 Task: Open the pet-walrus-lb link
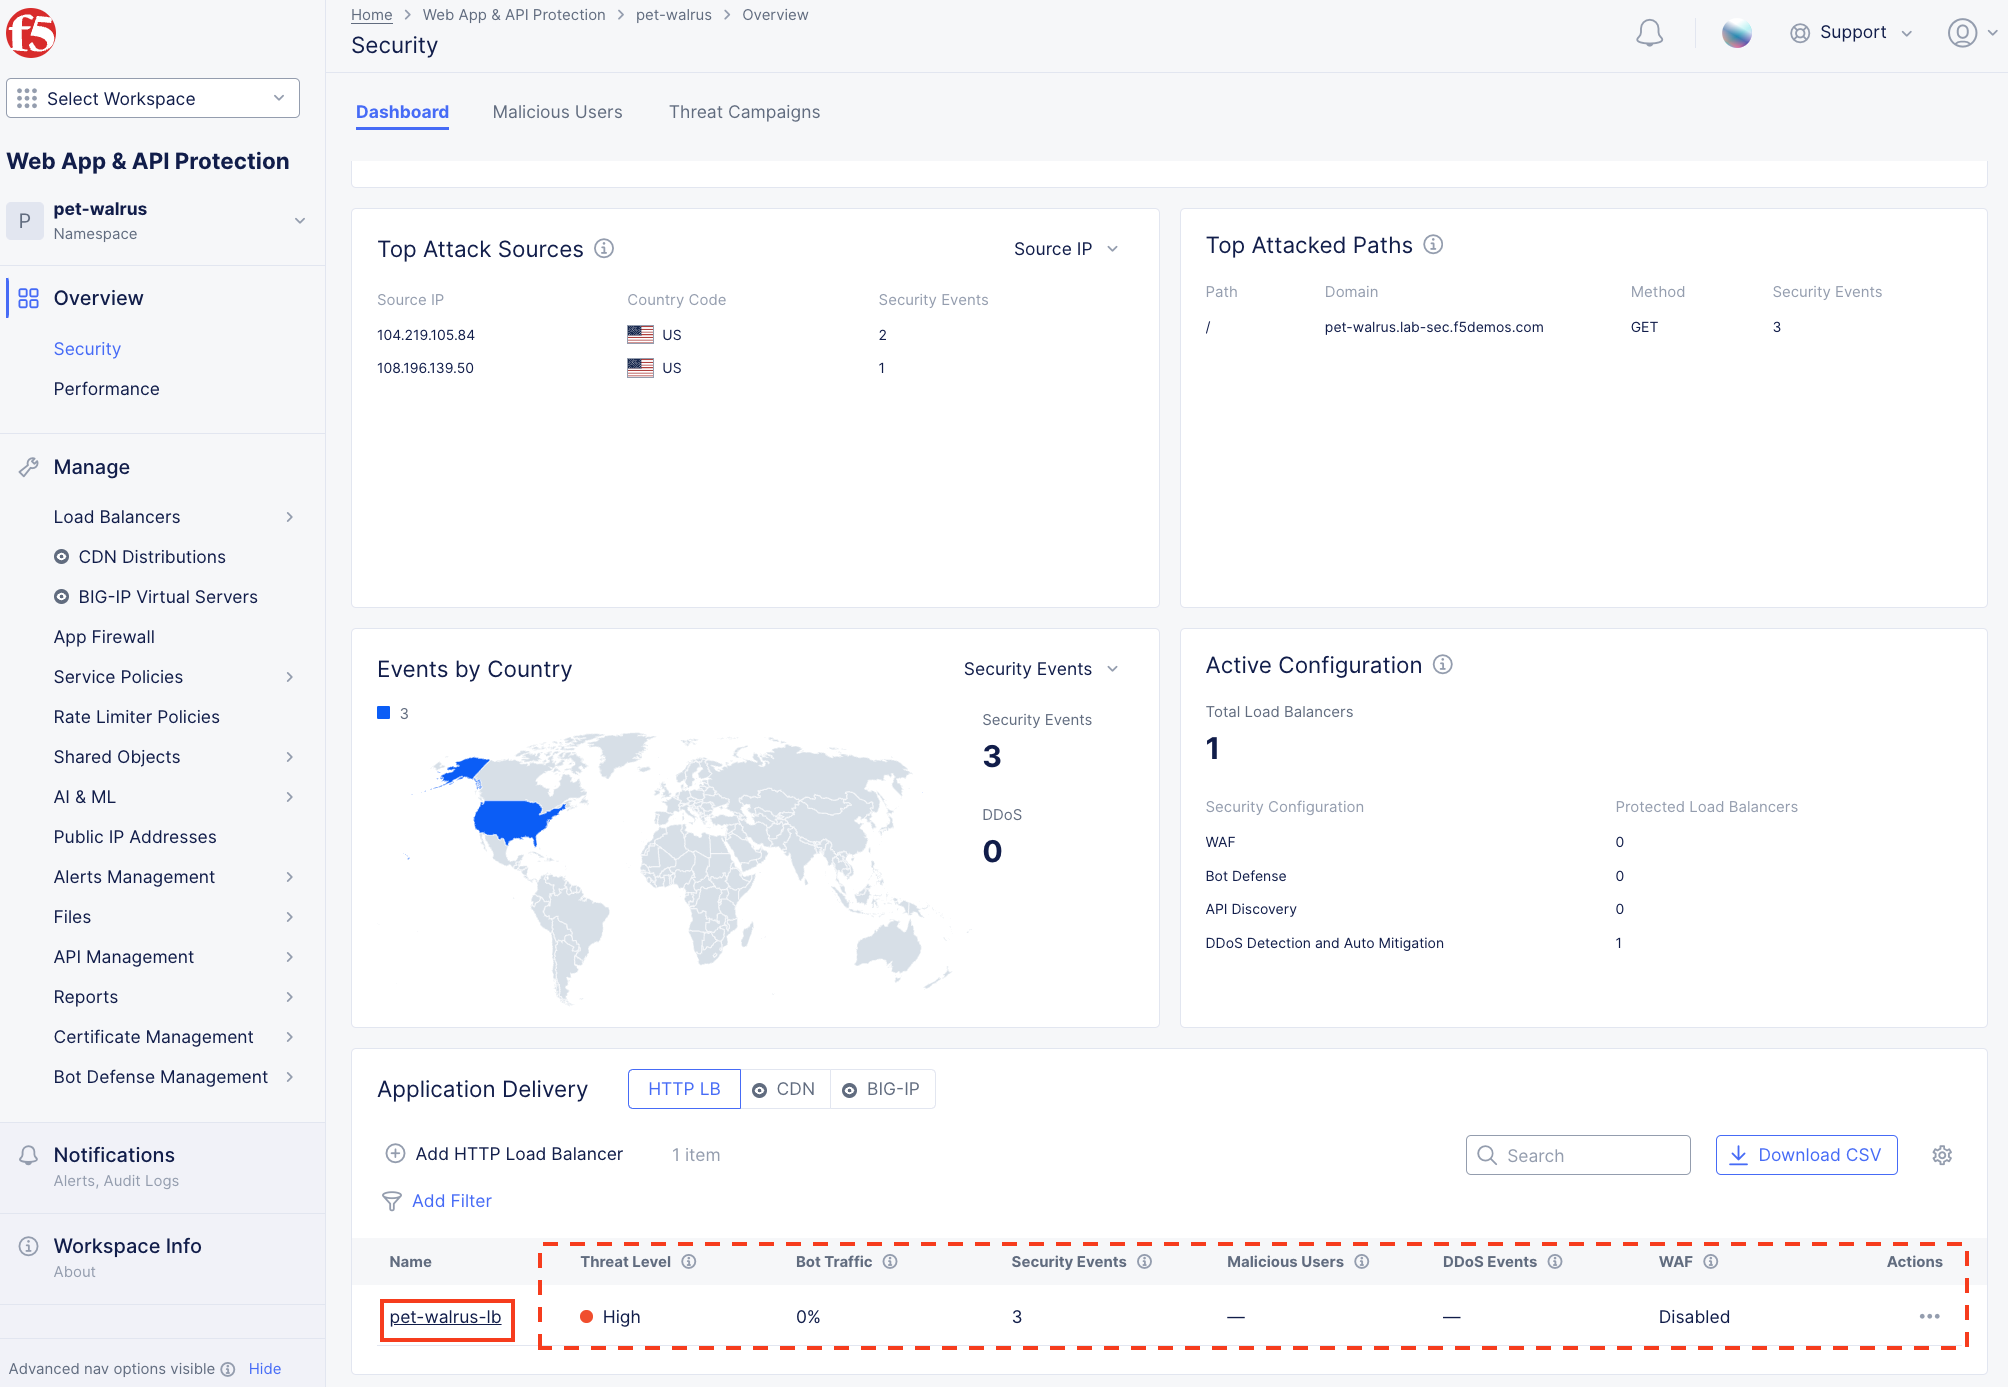(446, 1317)
